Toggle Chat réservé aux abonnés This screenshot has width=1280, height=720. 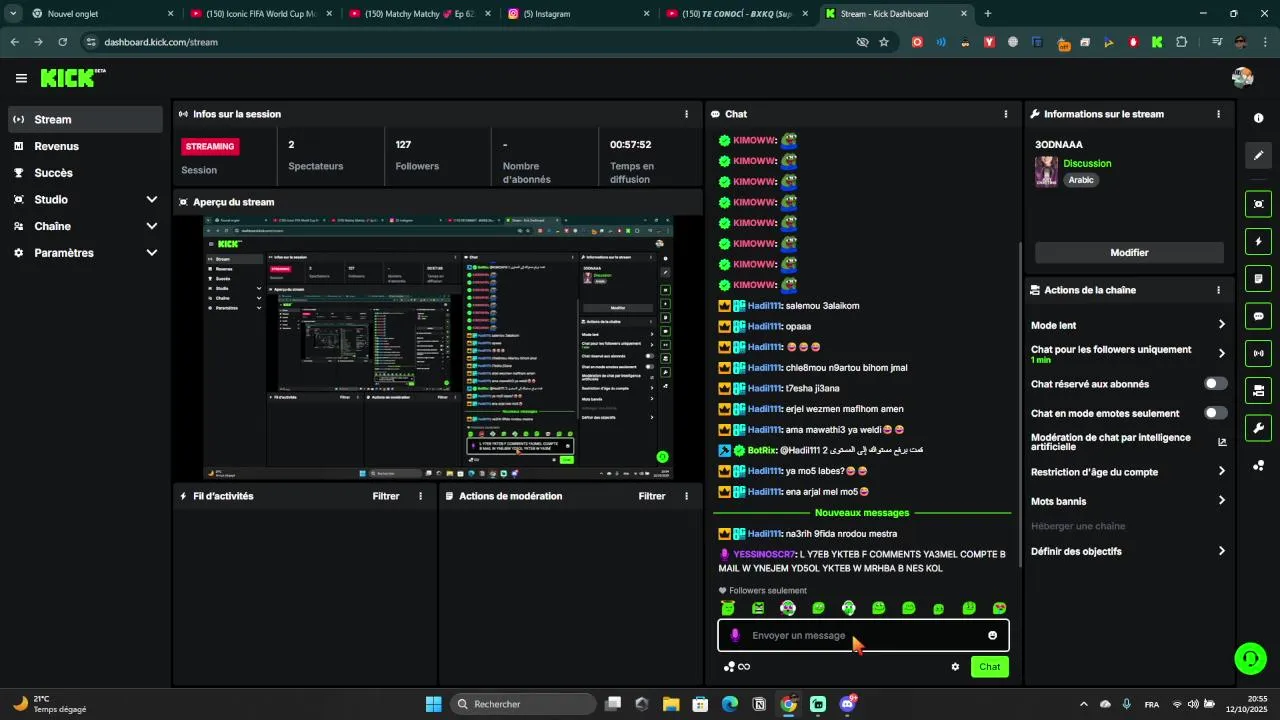coord(1215,384)
